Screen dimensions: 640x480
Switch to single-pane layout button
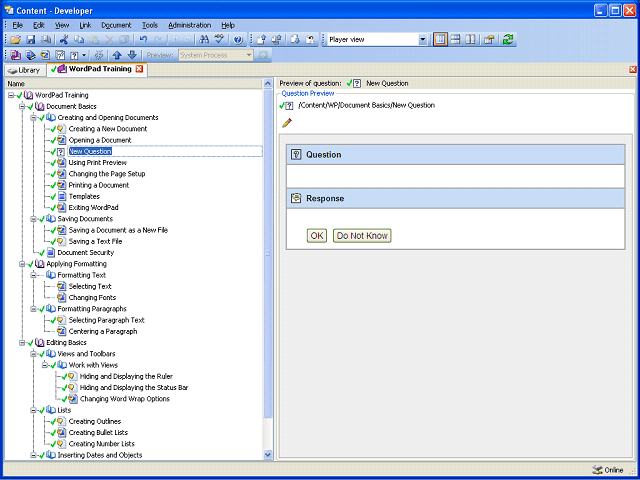[x=440, y=40]
